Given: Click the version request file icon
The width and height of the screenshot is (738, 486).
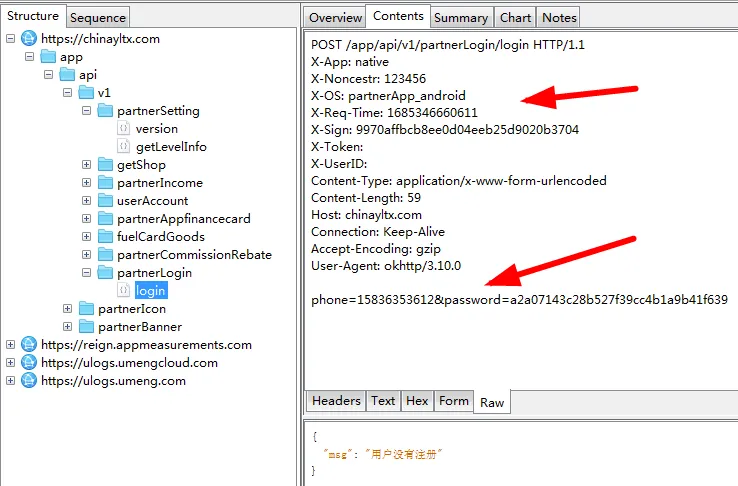Looking at the screenshot, I should coord(123,128).
